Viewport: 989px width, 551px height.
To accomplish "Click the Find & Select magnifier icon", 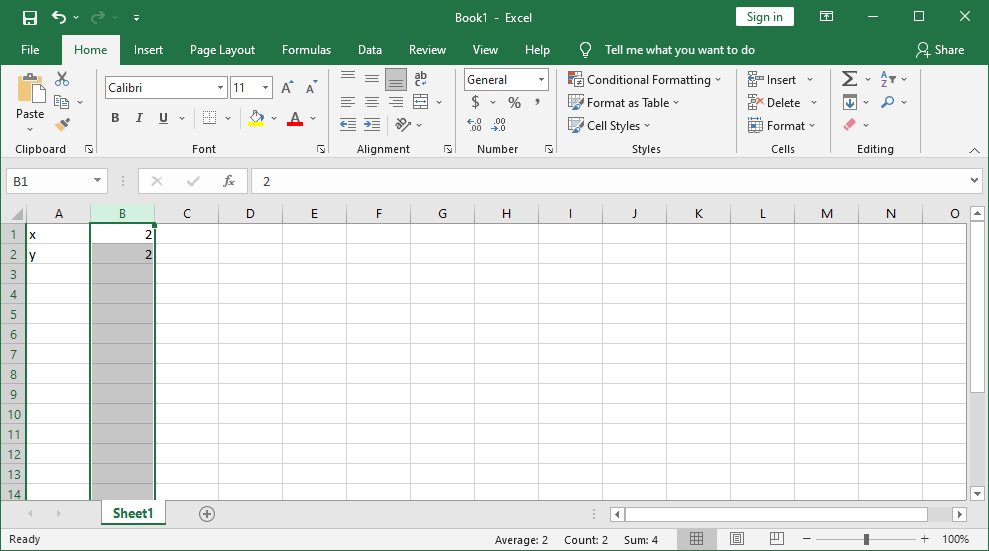I will [x=888, y=102].
